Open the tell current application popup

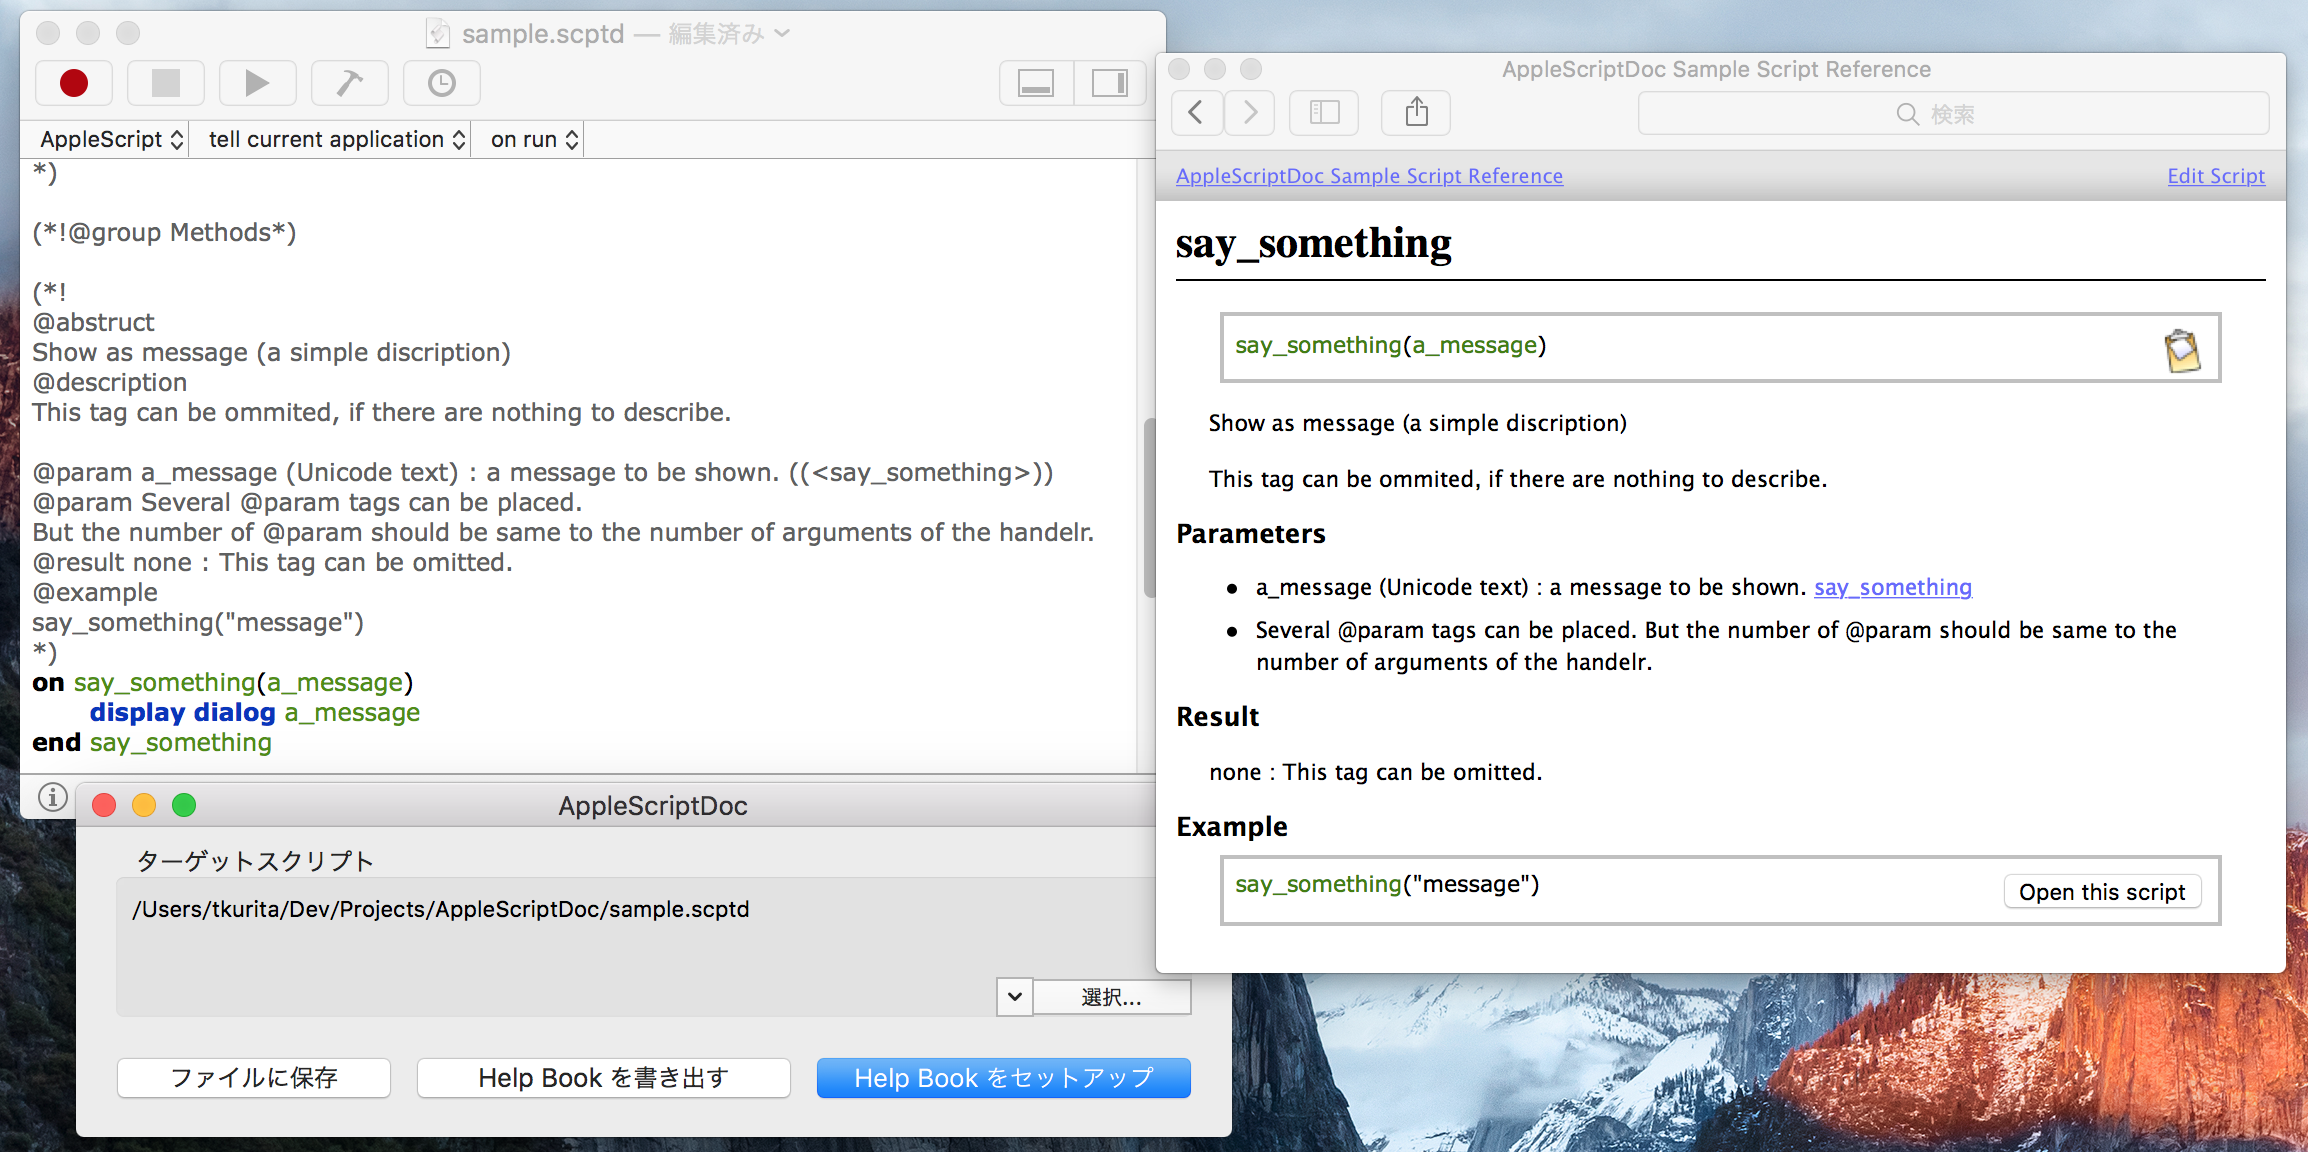[x=336, y=140]
